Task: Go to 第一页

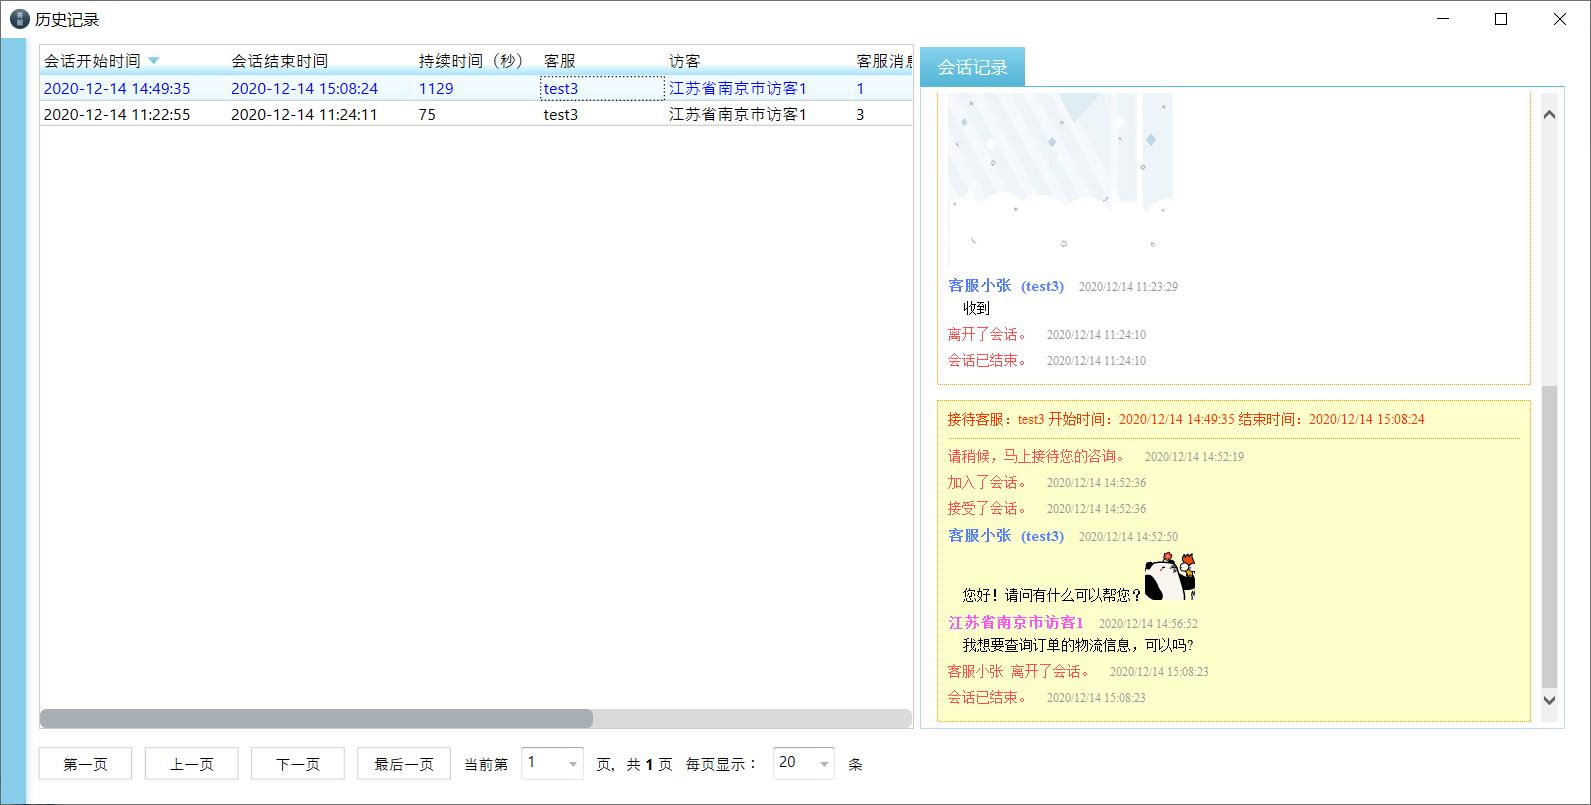Action: (x=85, y=764)
